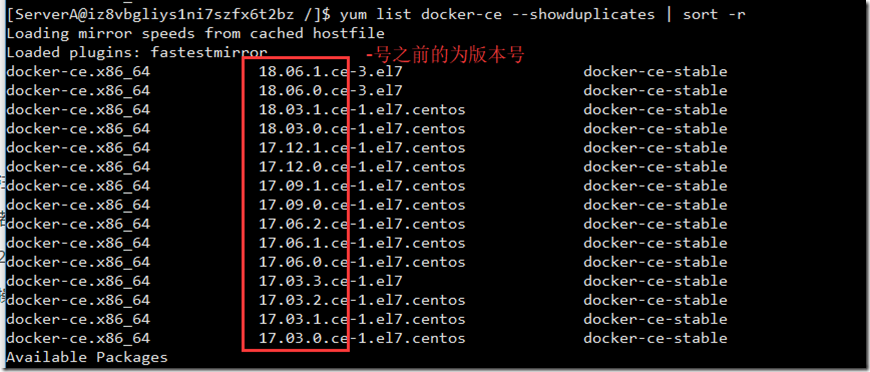Click version 18.03.0.ce-1.el7.centos entry
870x372 pixels.
(x=362, y=129)
